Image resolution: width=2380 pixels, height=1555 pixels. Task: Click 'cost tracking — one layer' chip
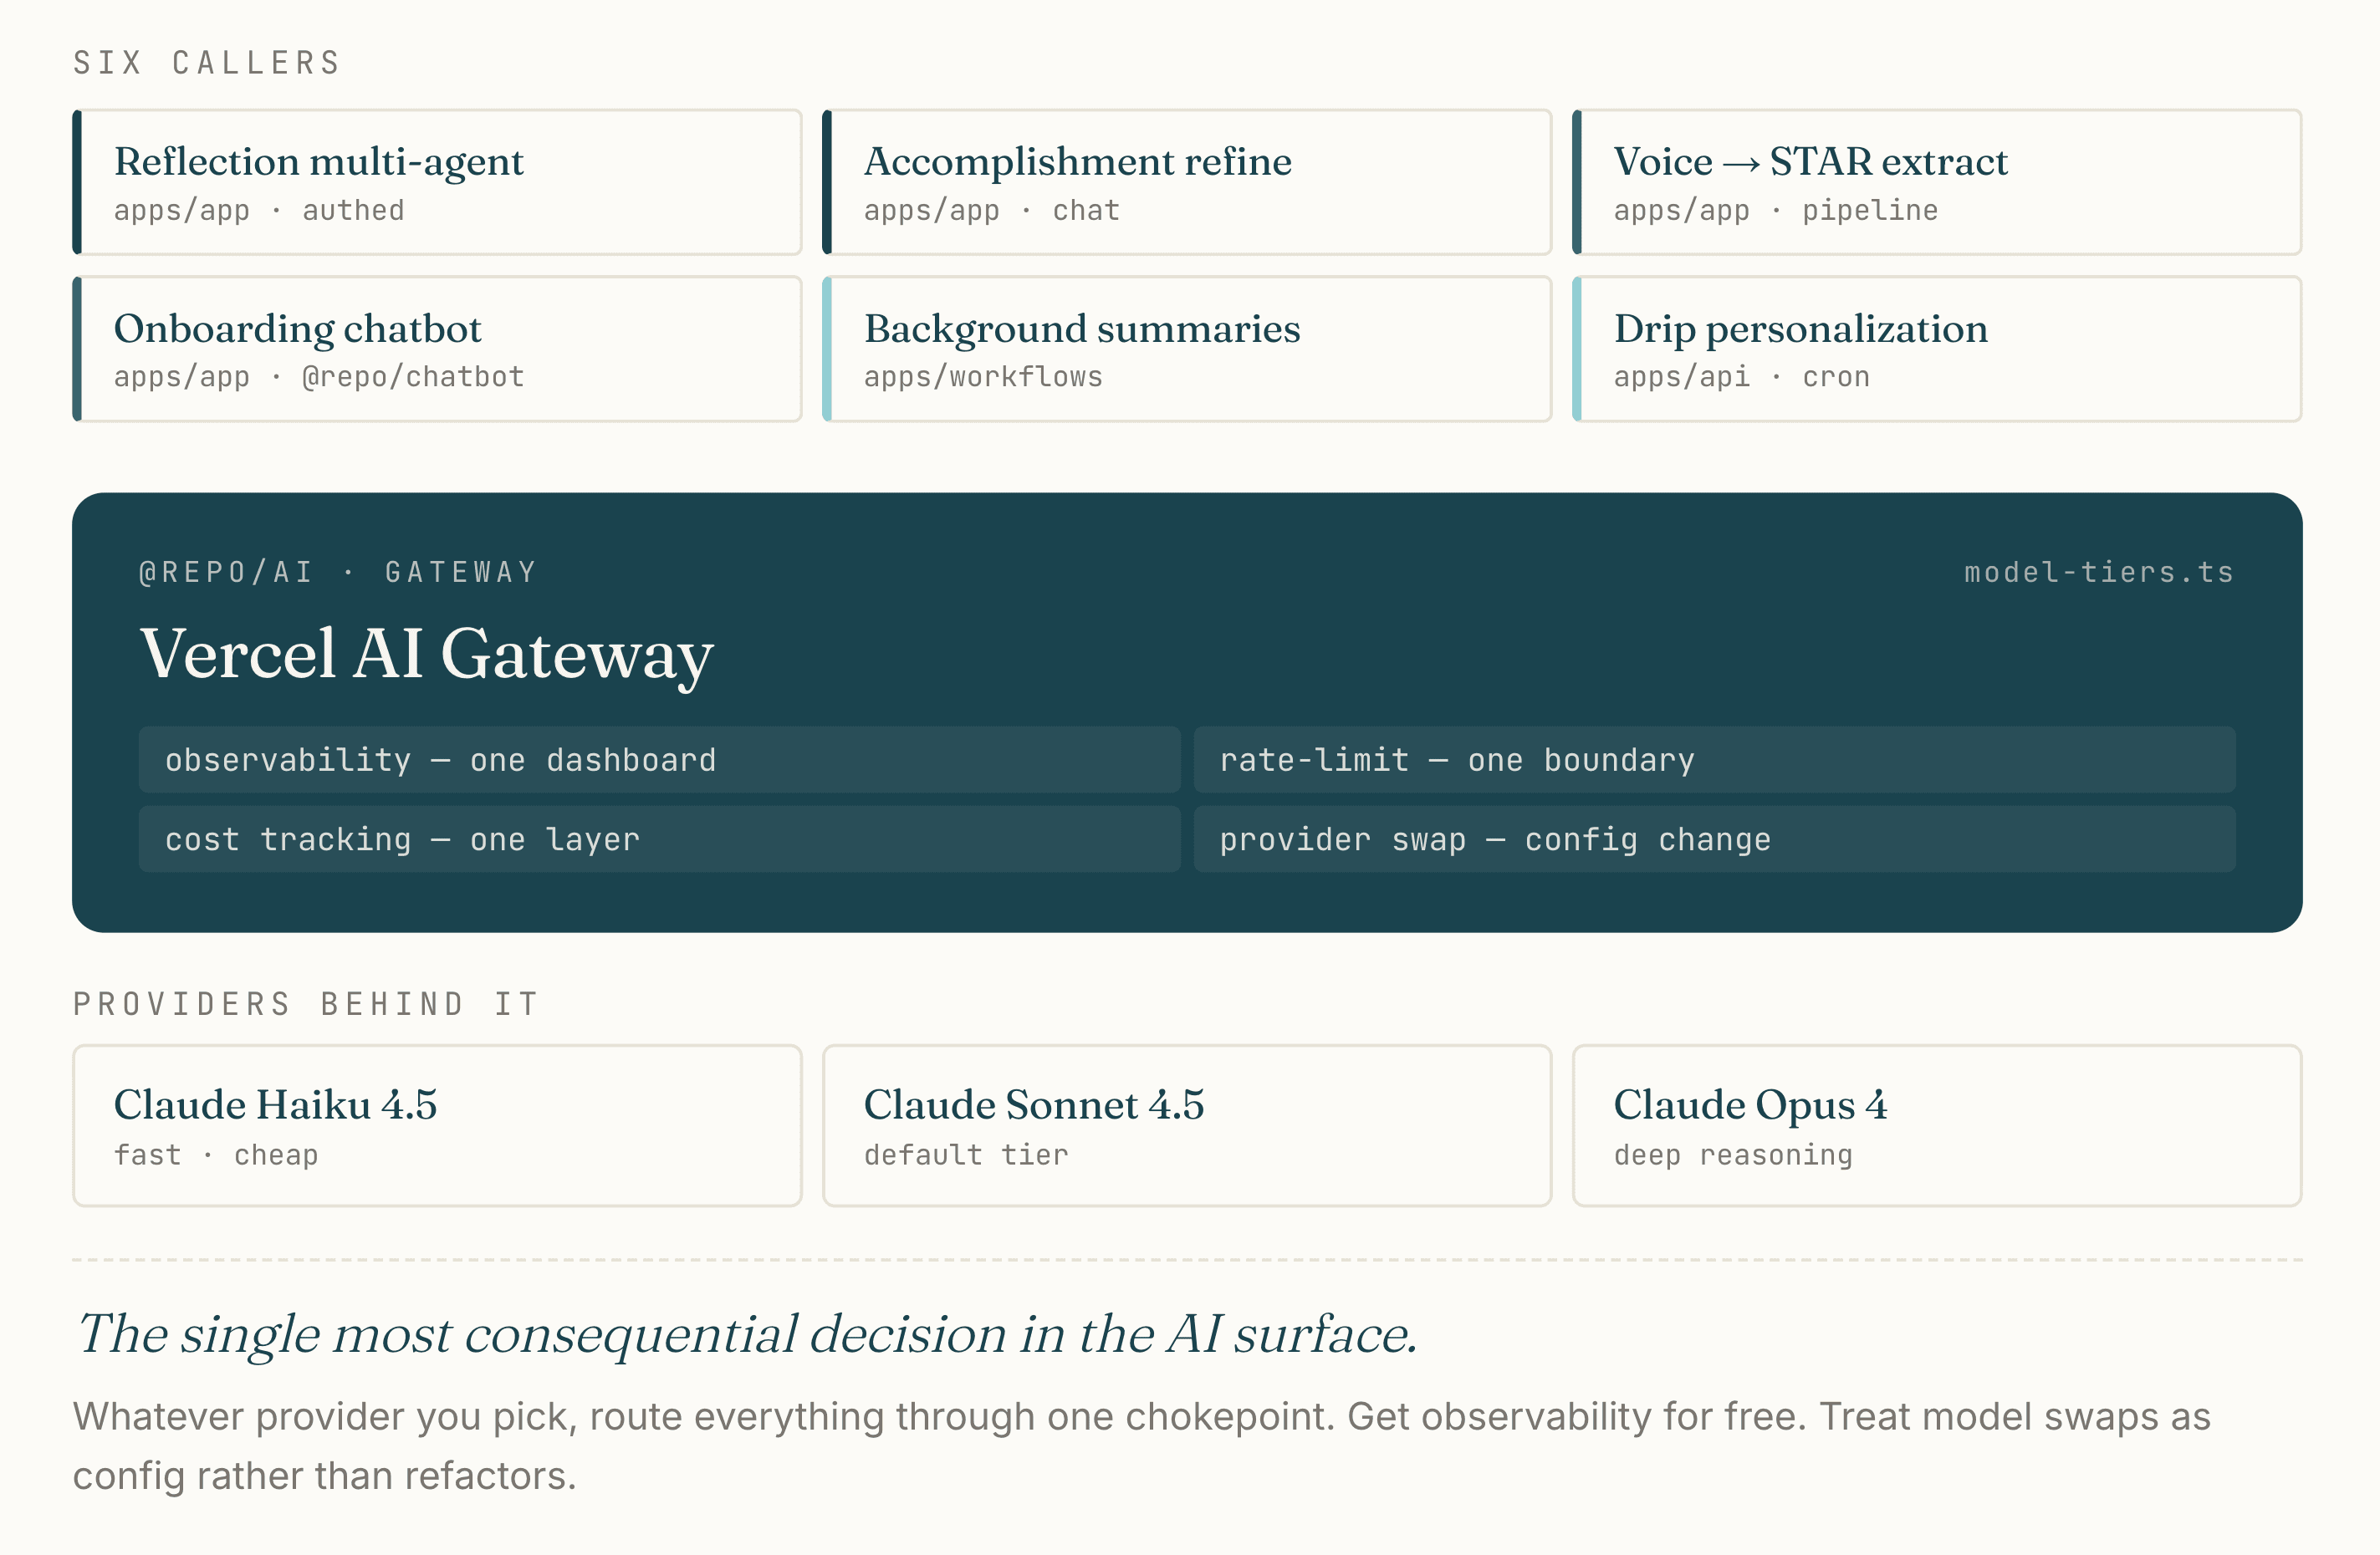click(x=659, y=839)
